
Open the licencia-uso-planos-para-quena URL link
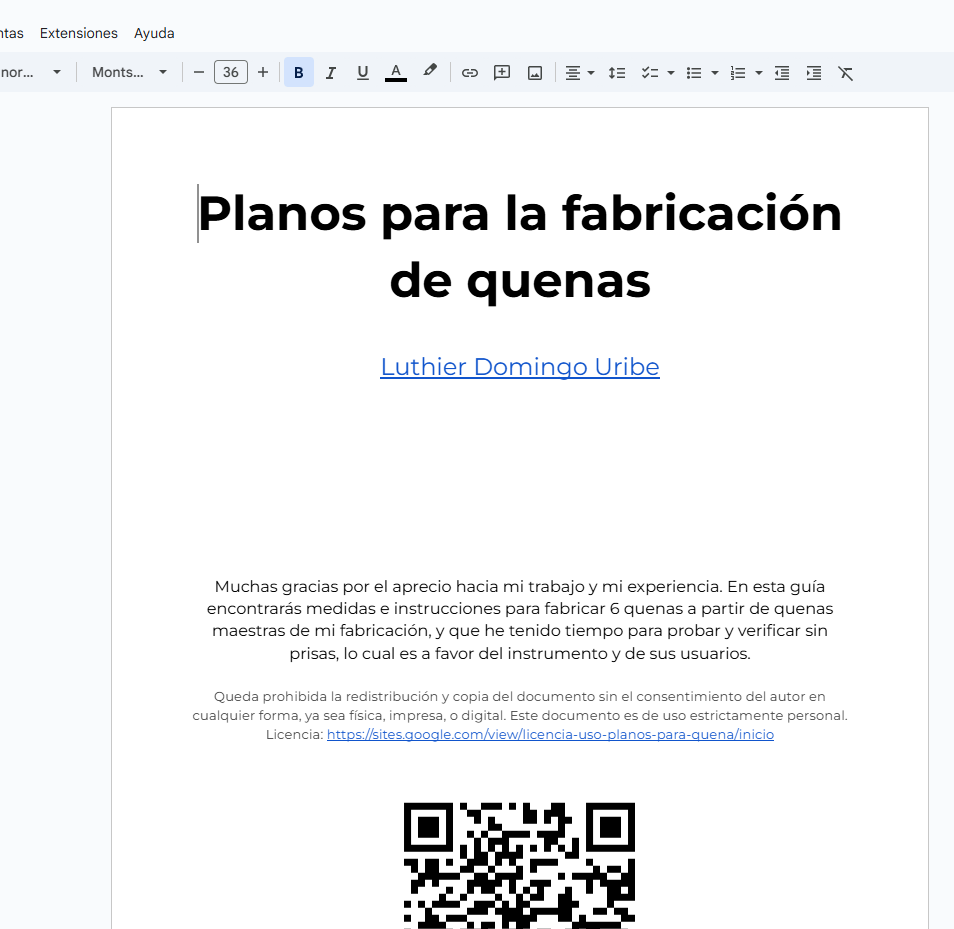point(550,734)
